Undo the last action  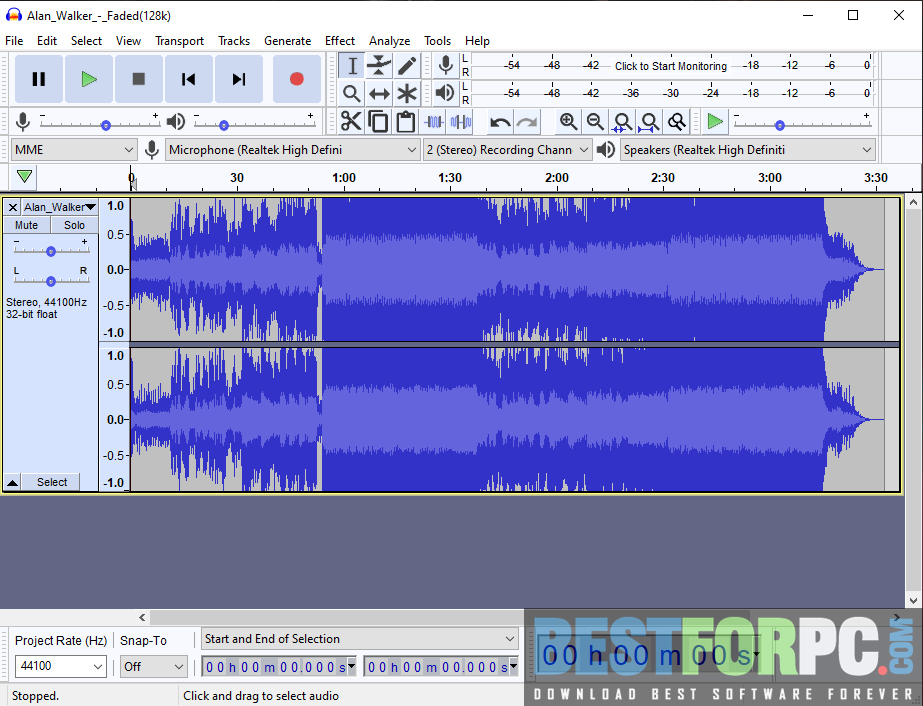click(x=500, y=122)
